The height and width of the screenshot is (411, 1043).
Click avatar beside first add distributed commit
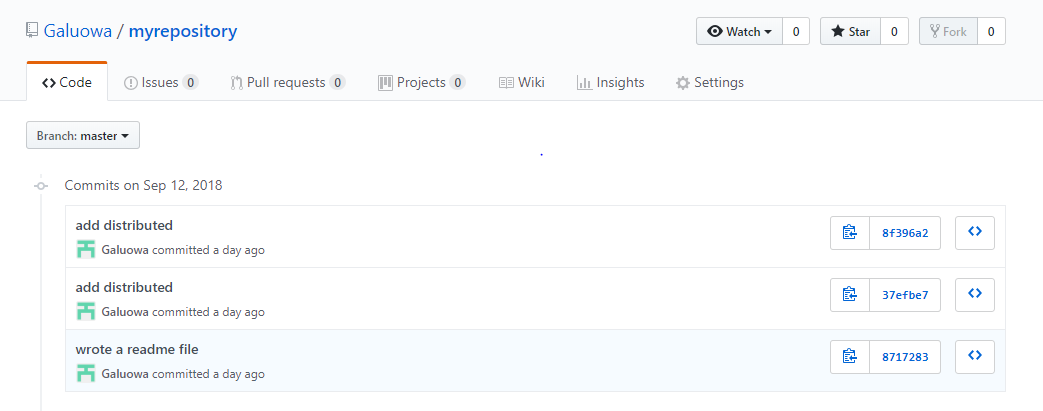86,249
